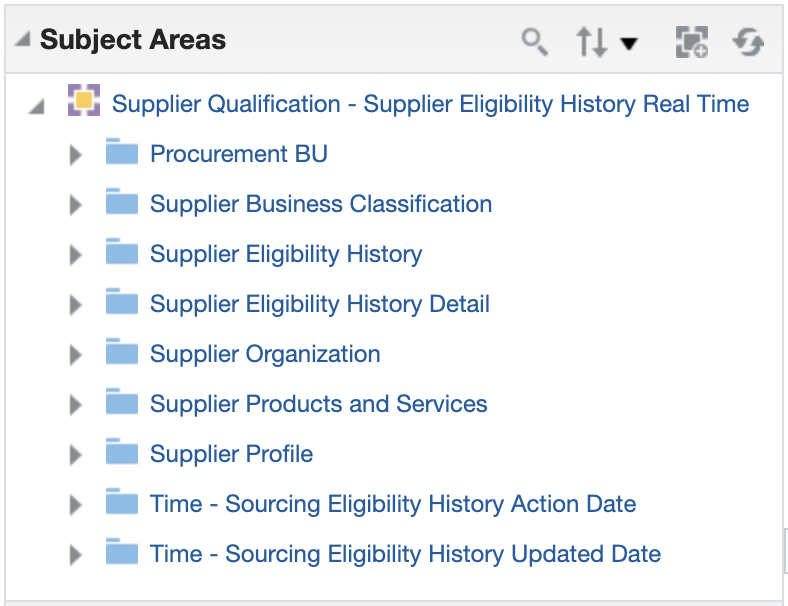Viewport: 788px width, 606px height.
Task: Click the search magnifier icon in Subject Areas
Action: [x=535, y=42]
